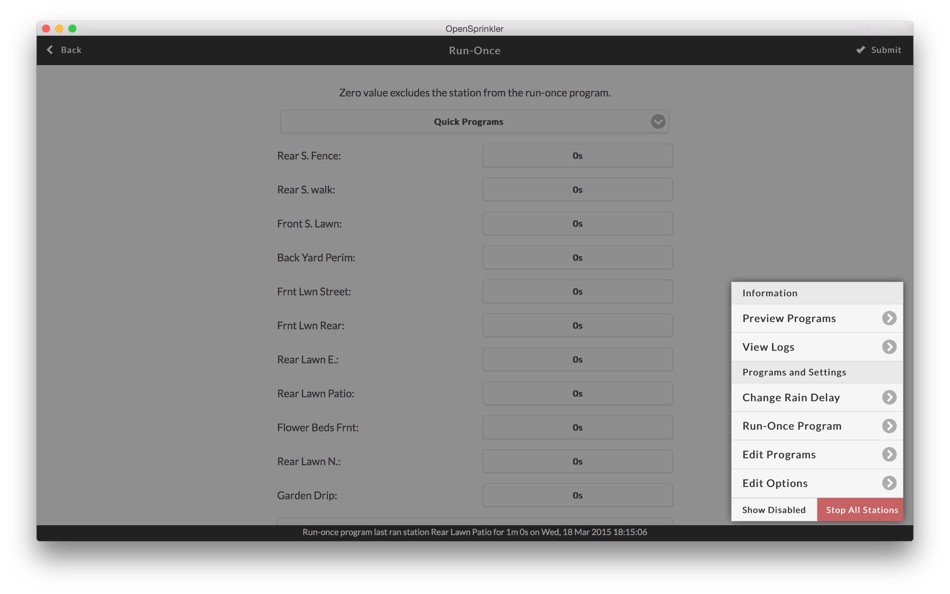Set duration for Rear S. Fence
The image size is (950, 594).
click(x=577, y=156)
